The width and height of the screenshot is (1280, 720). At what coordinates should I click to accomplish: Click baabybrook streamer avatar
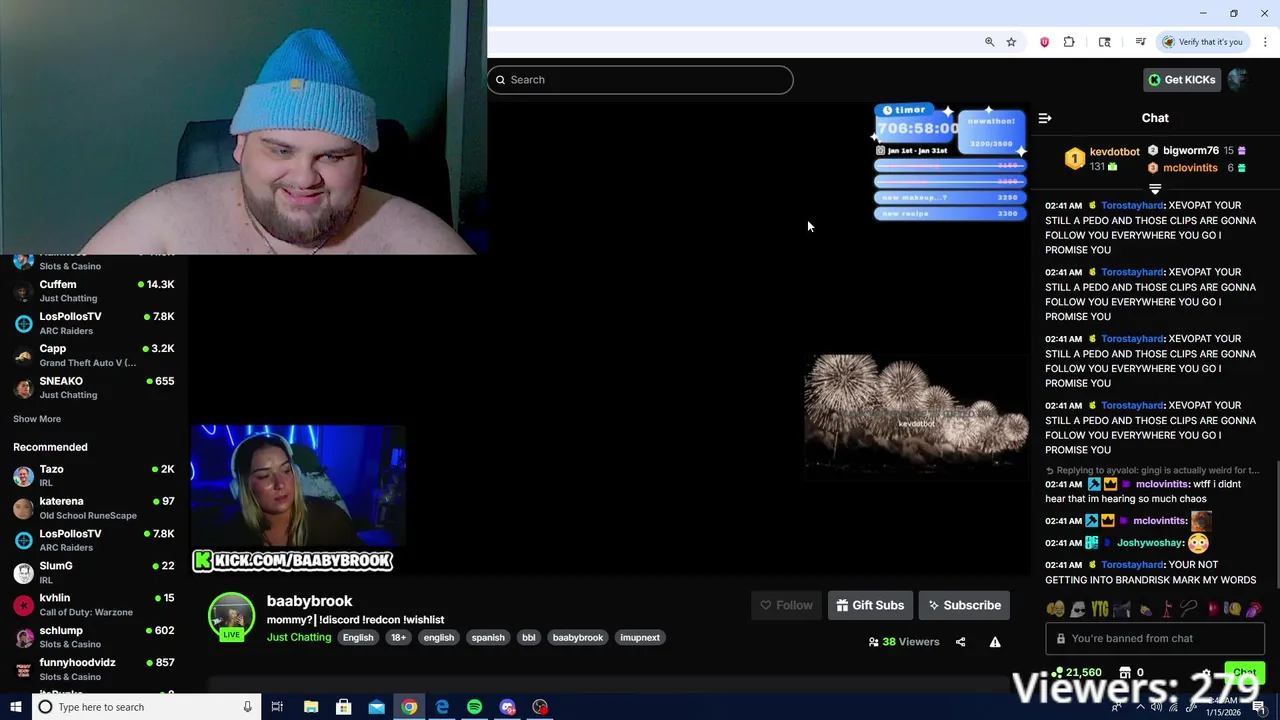(x=231, y=616)
